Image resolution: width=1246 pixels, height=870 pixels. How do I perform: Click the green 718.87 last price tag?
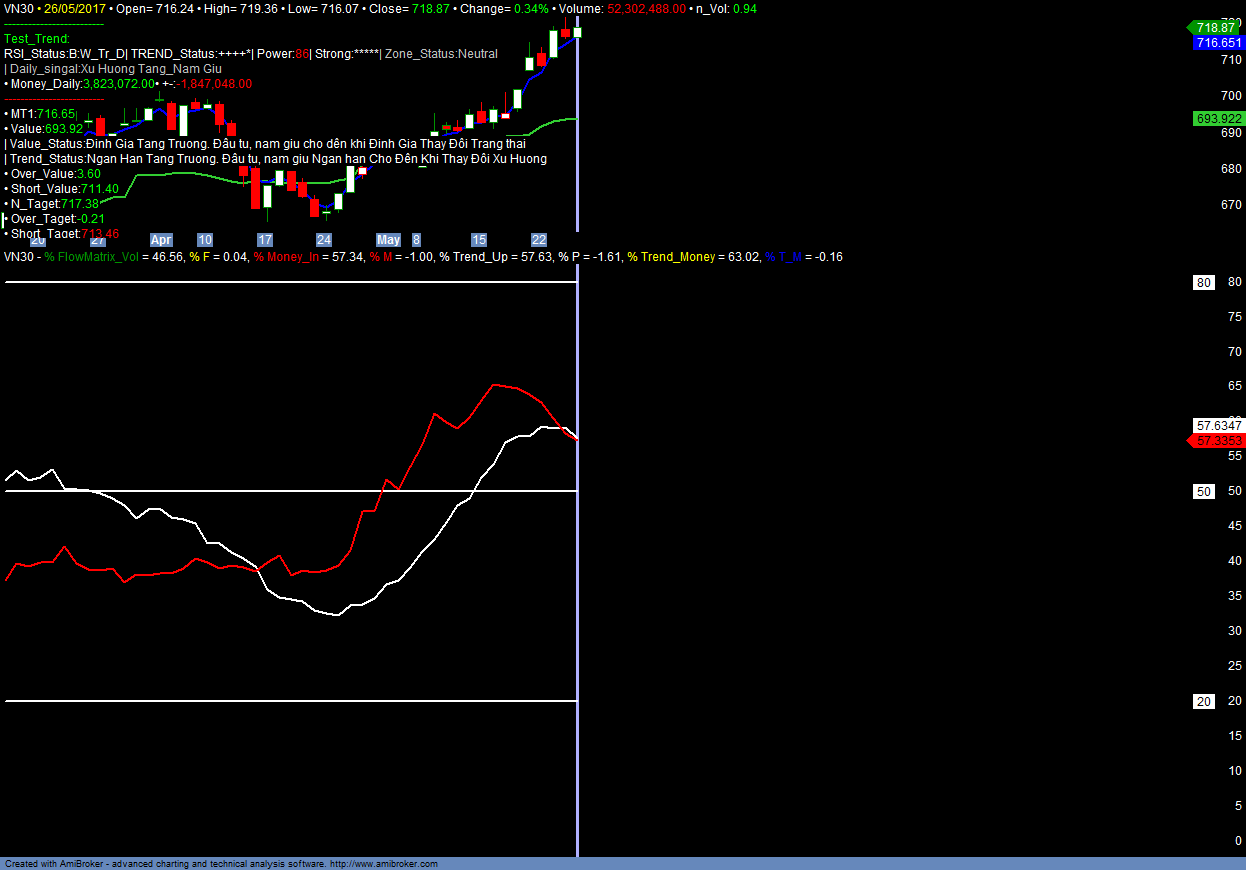pos(1215,28)
